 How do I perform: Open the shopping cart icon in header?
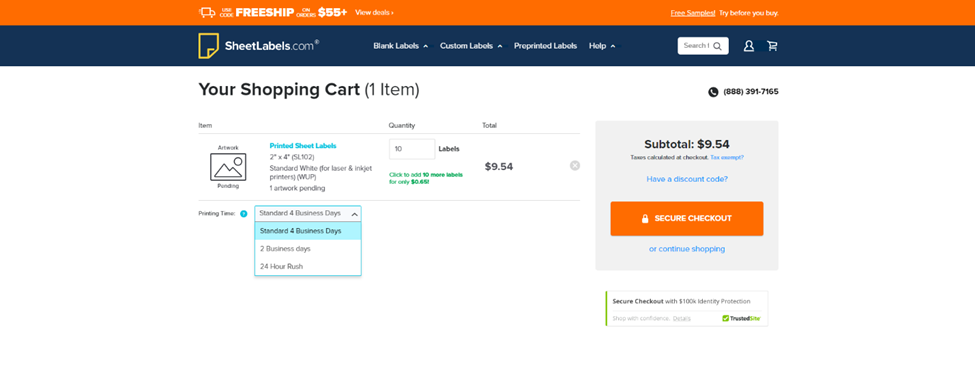click(x=772, y=45)
